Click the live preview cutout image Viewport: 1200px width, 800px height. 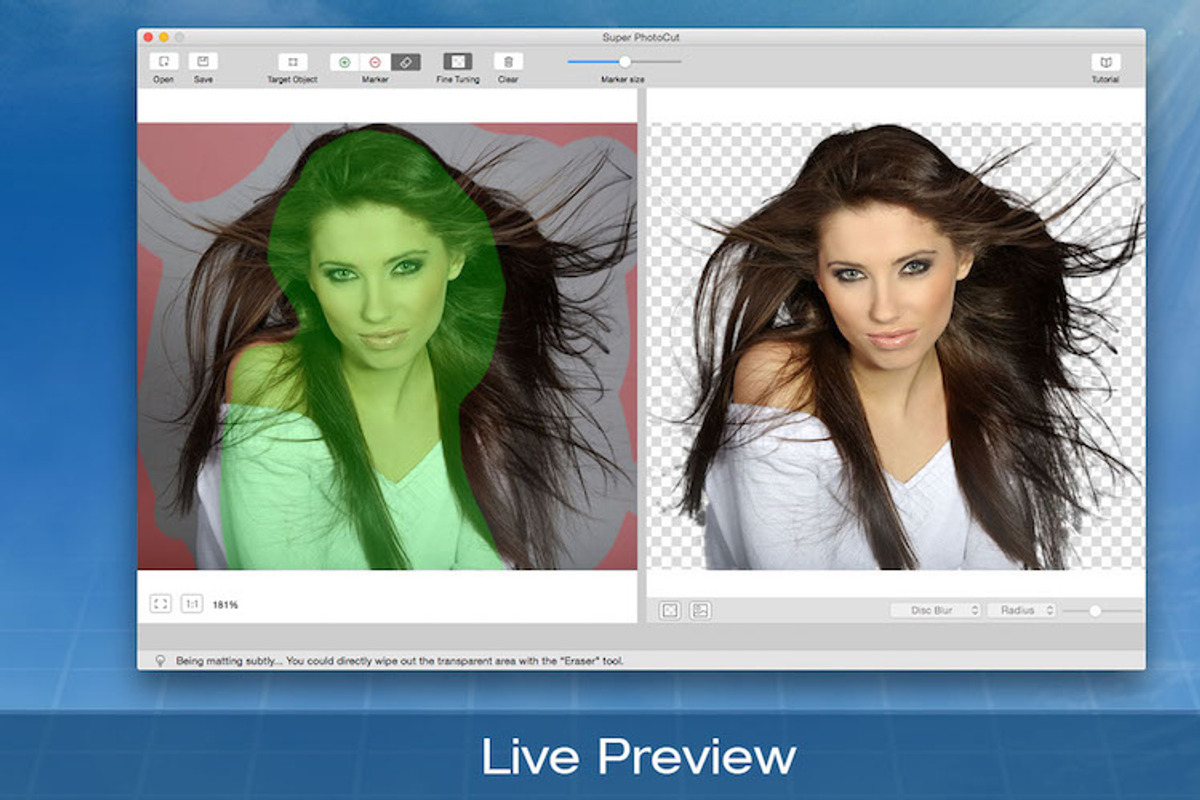click(x=895, y=346)
